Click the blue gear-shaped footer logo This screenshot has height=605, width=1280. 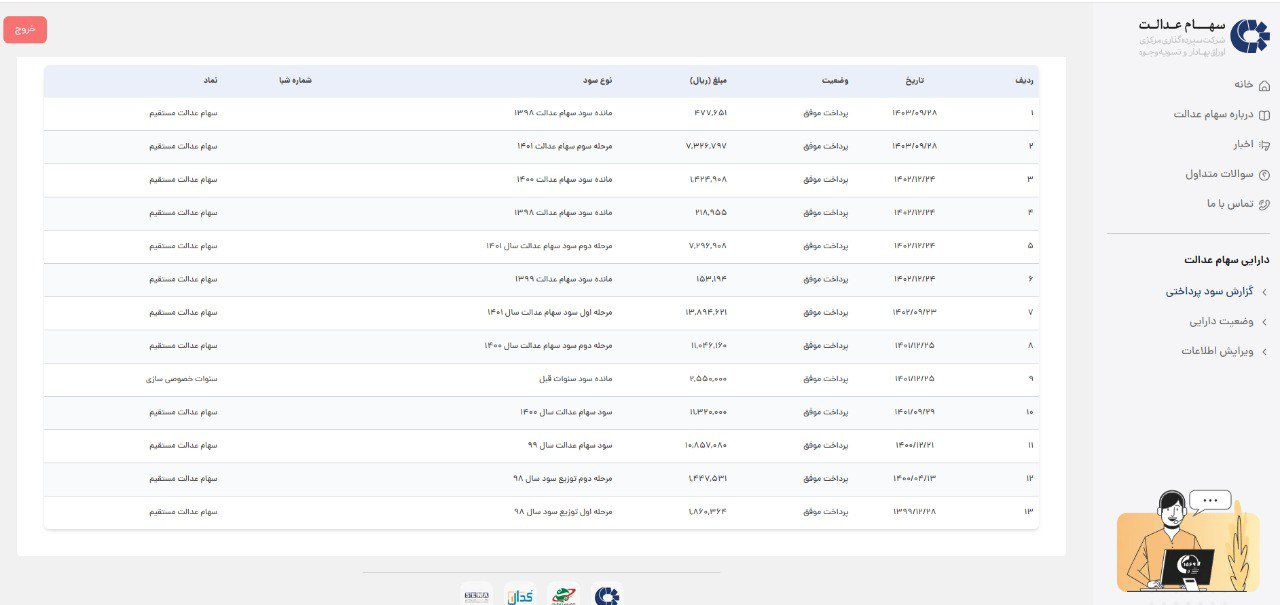click(607, 596)
